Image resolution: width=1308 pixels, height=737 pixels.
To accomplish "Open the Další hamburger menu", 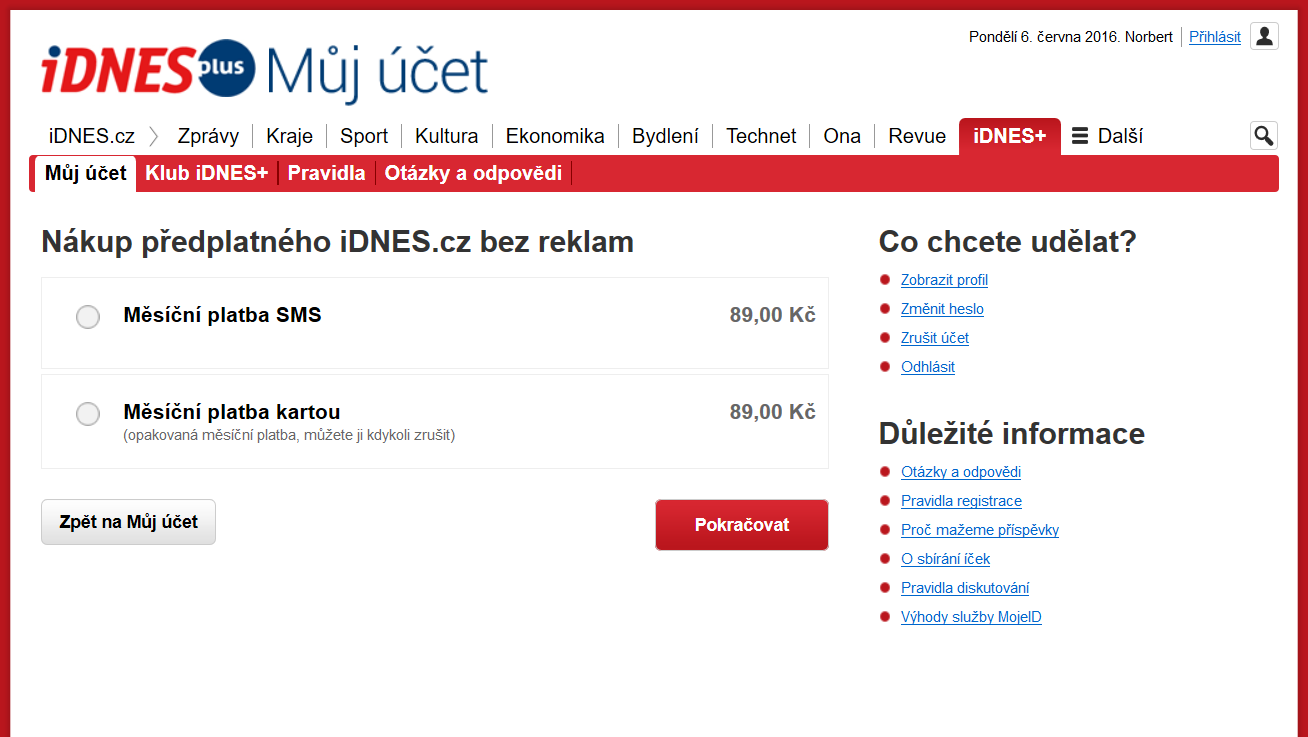I will (1107, 136).
